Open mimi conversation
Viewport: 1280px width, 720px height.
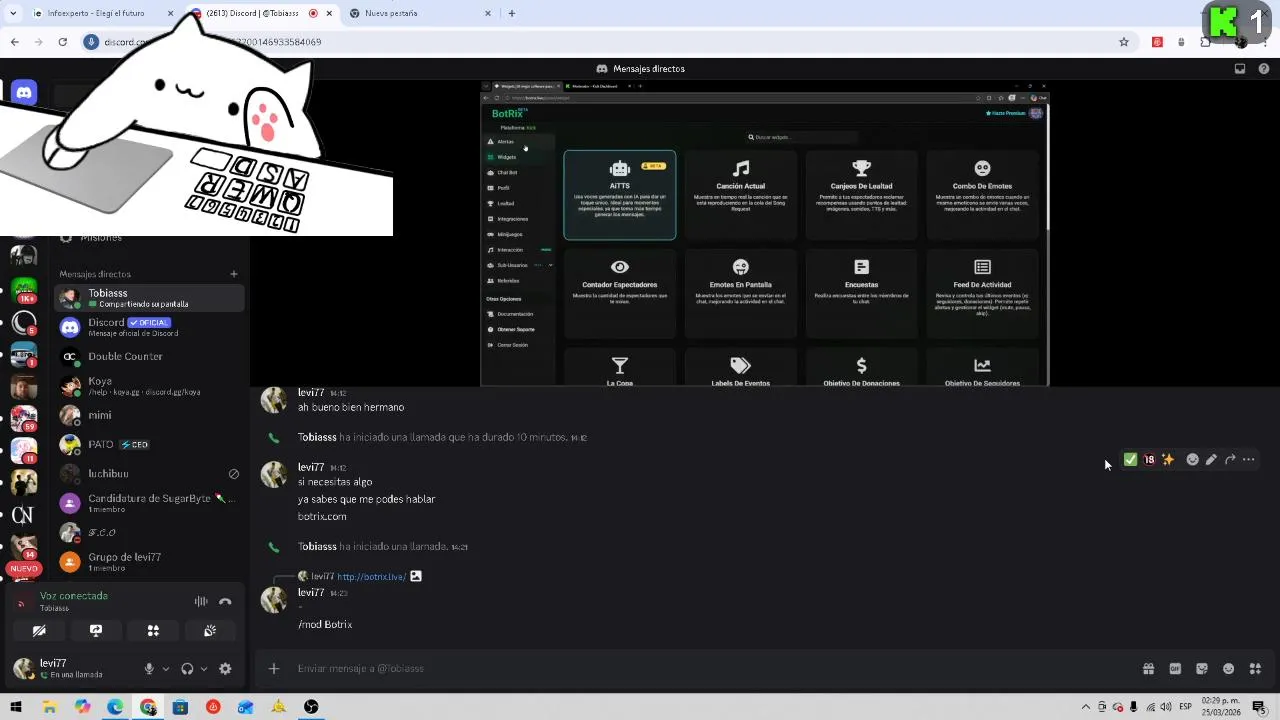tap(150, 415)
